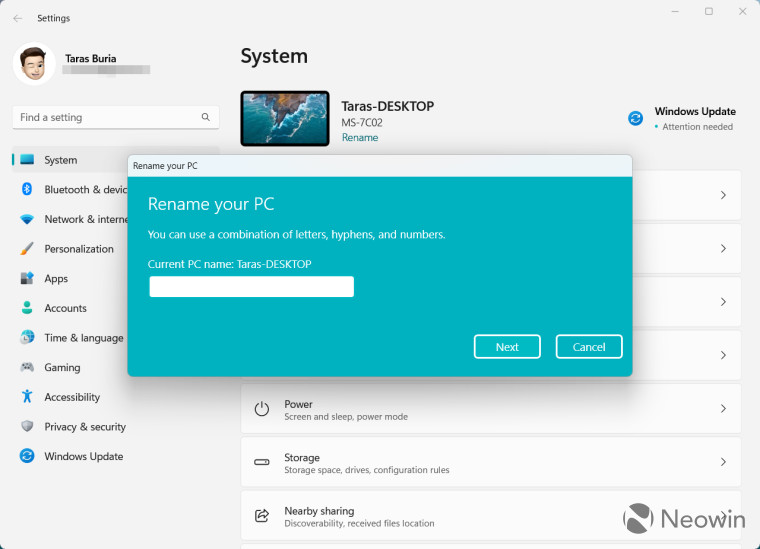Click the Accounts person icon
Screen dimensions: 760x549
[x=27, y=308]
